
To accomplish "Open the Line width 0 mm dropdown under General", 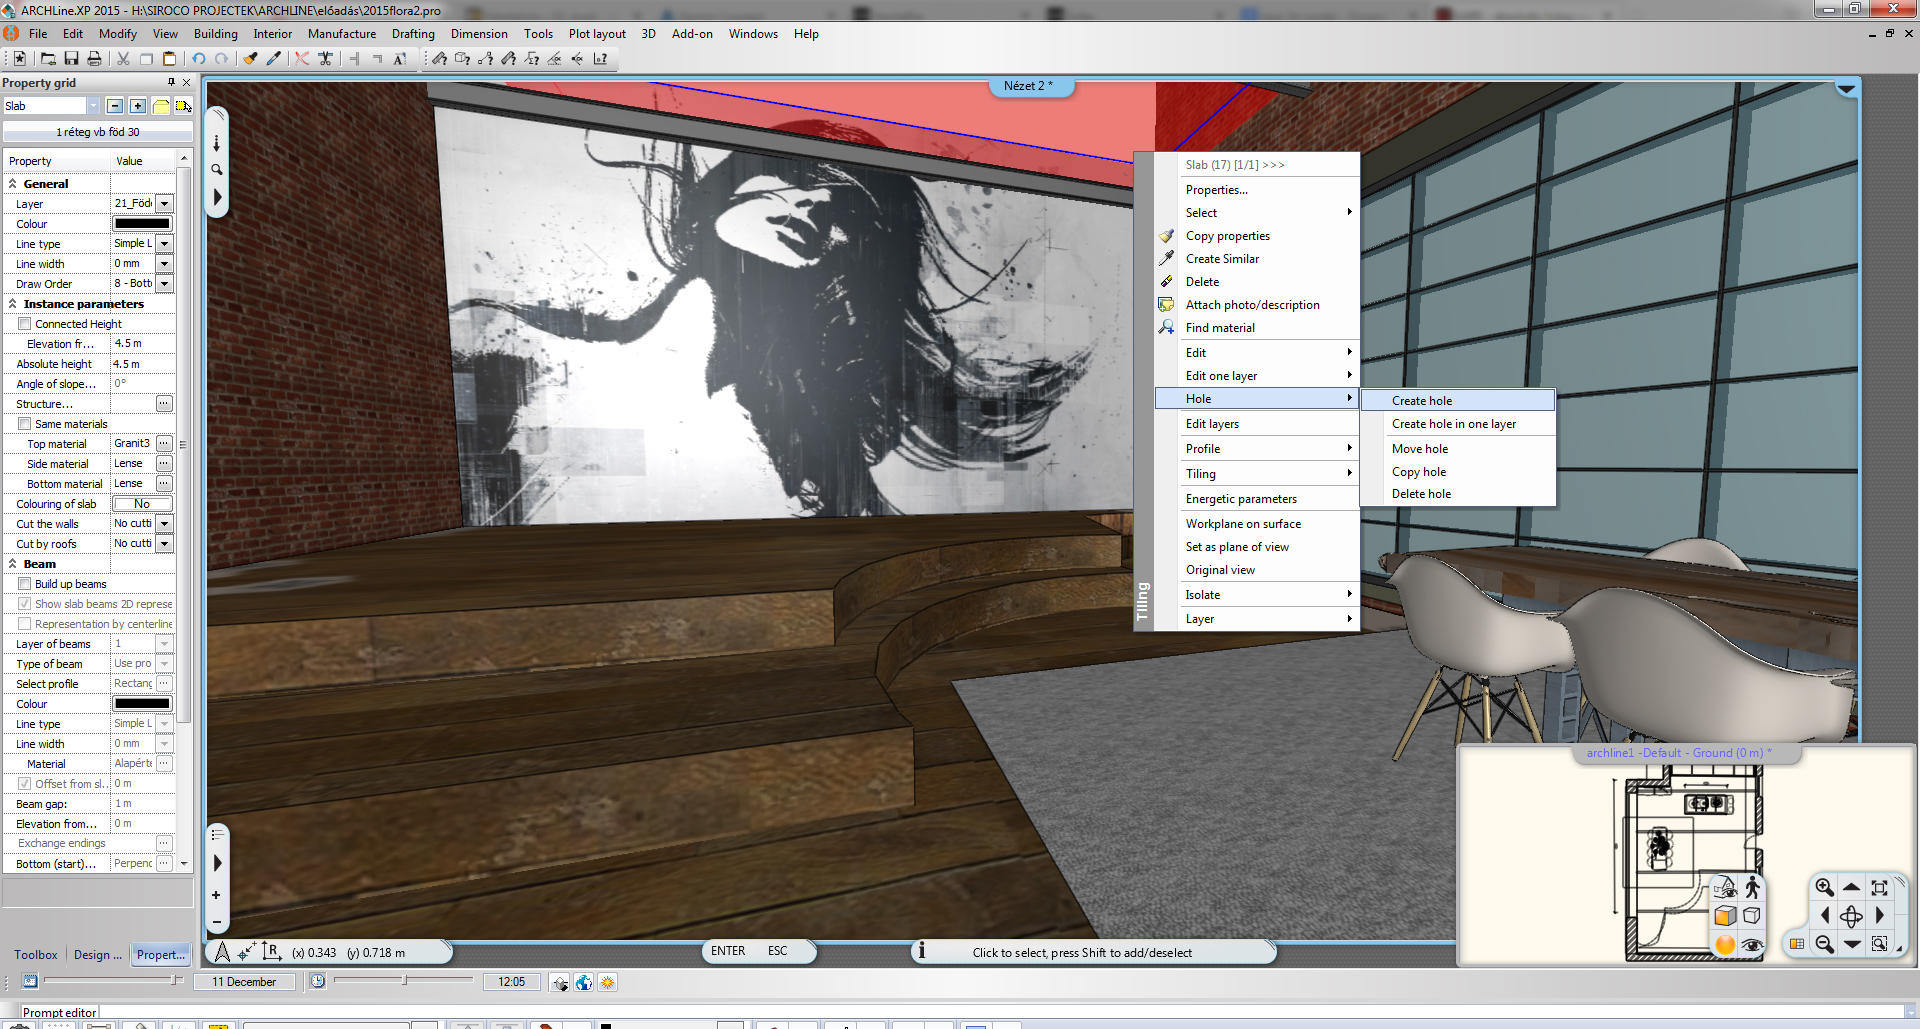I will click(165, 264).
